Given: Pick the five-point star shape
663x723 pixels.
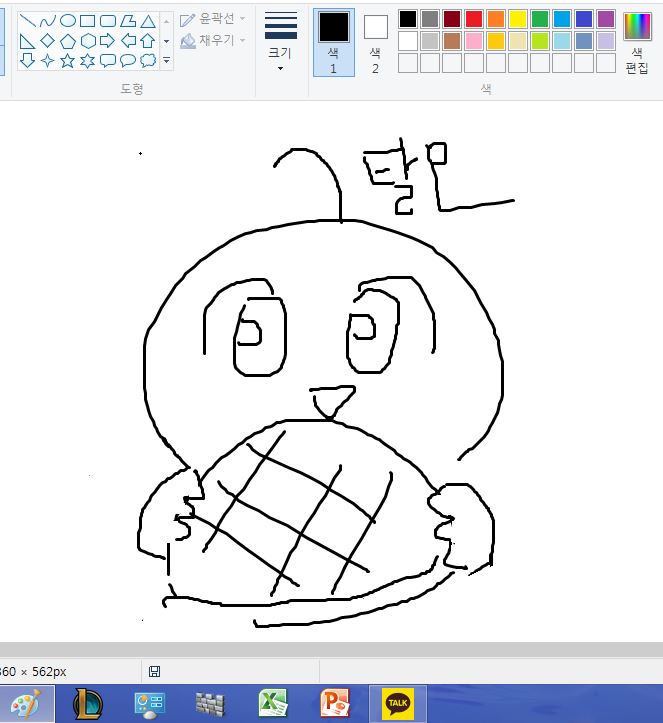Looking at the screenshot, I should click(68, 61).
